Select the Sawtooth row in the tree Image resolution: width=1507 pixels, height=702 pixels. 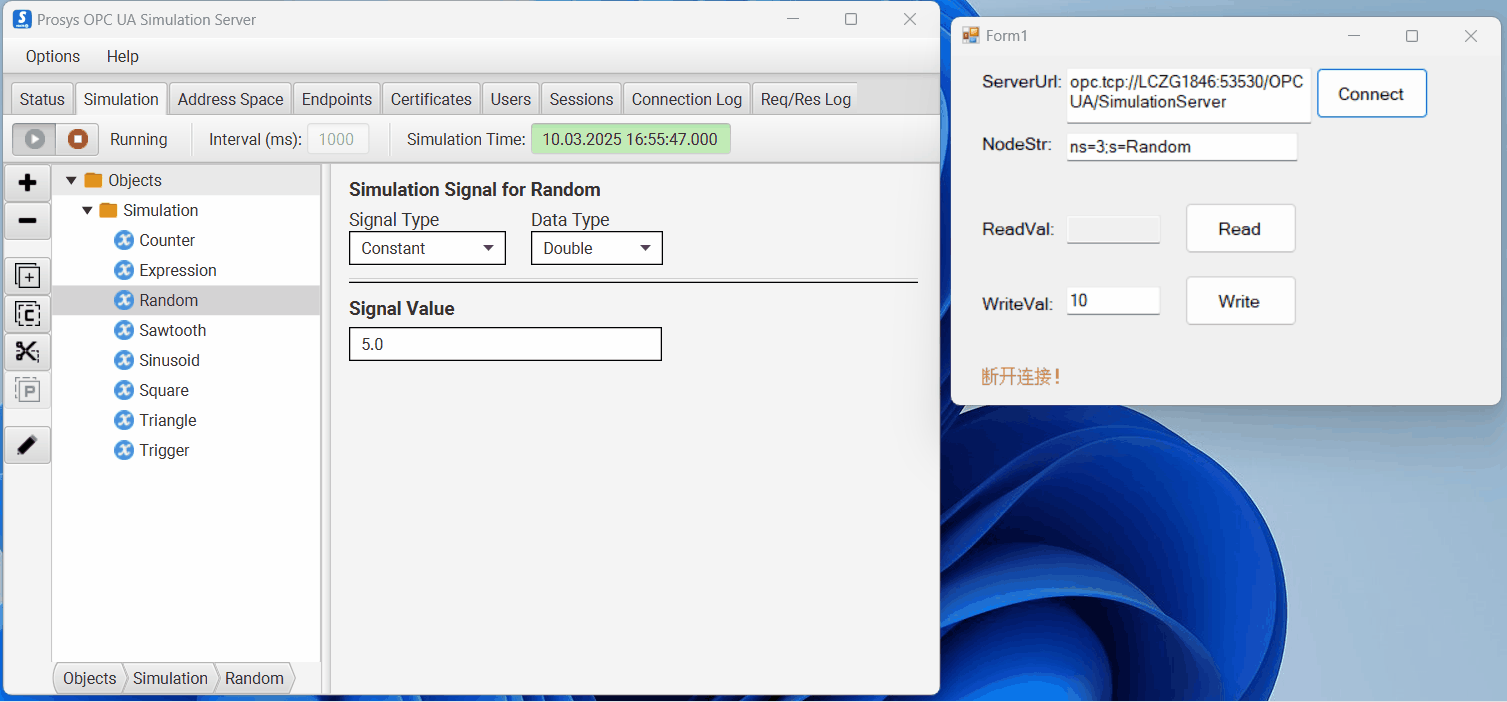coord(186,330)
